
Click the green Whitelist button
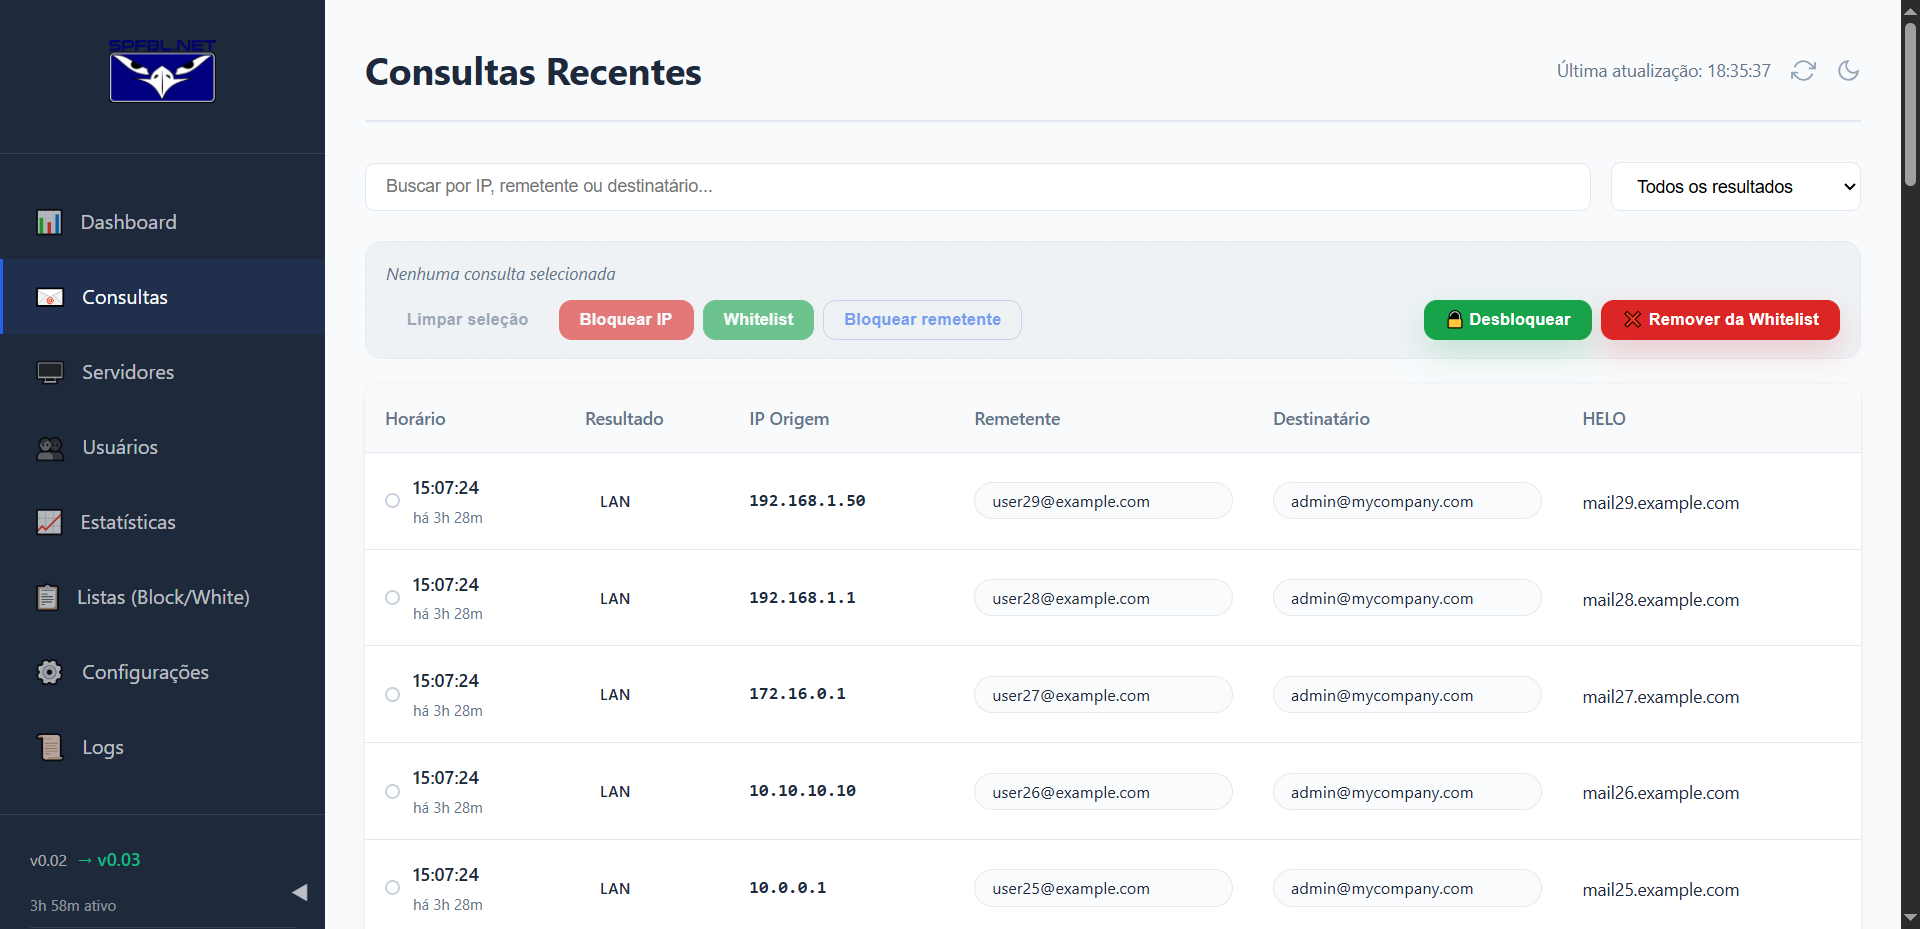click(758, 320)
